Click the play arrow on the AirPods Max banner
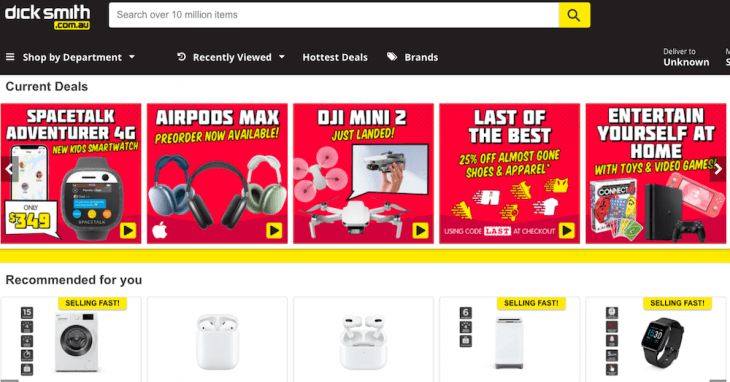The width and height of the screenshot is (730, 382). click(x=274, y=230)
